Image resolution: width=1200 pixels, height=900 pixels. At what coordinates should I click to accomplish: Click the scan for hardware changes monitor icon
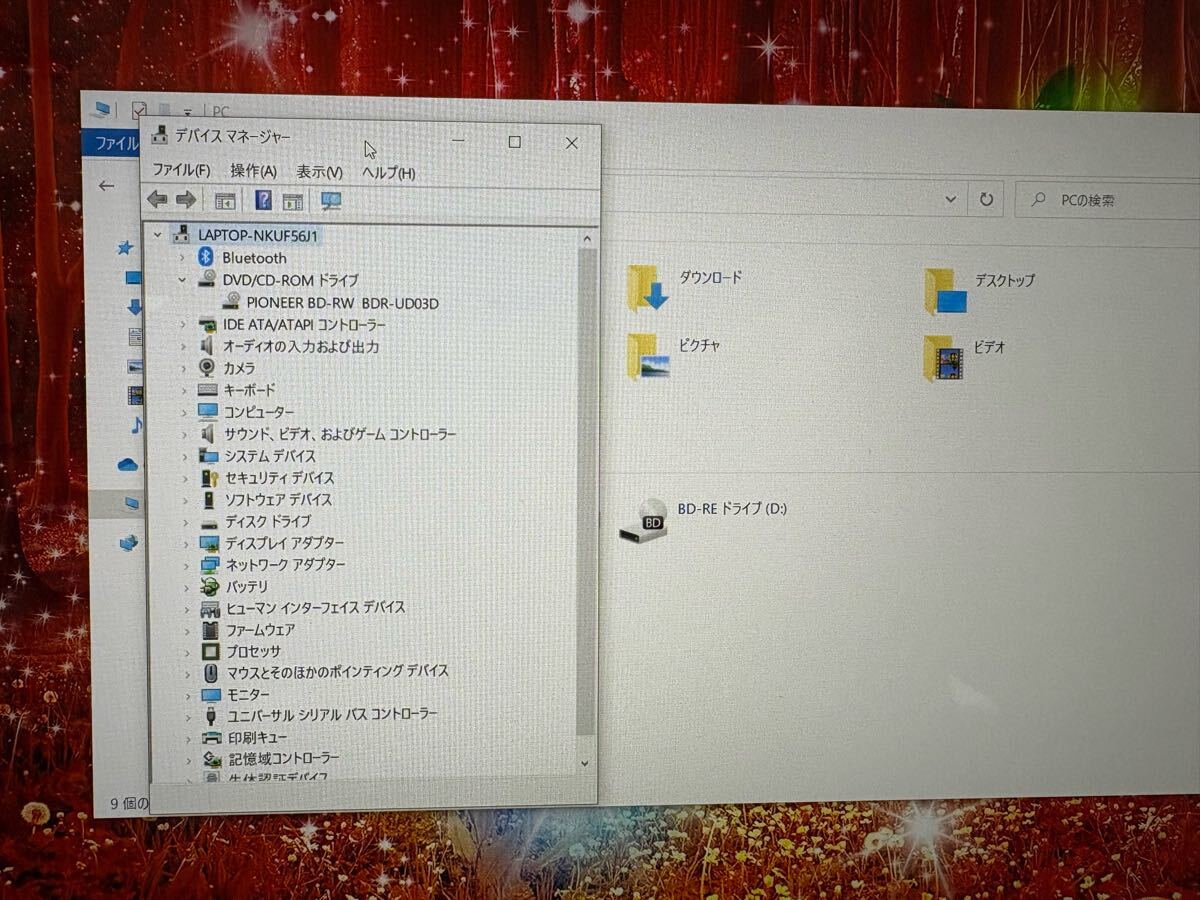pos(331,201)
